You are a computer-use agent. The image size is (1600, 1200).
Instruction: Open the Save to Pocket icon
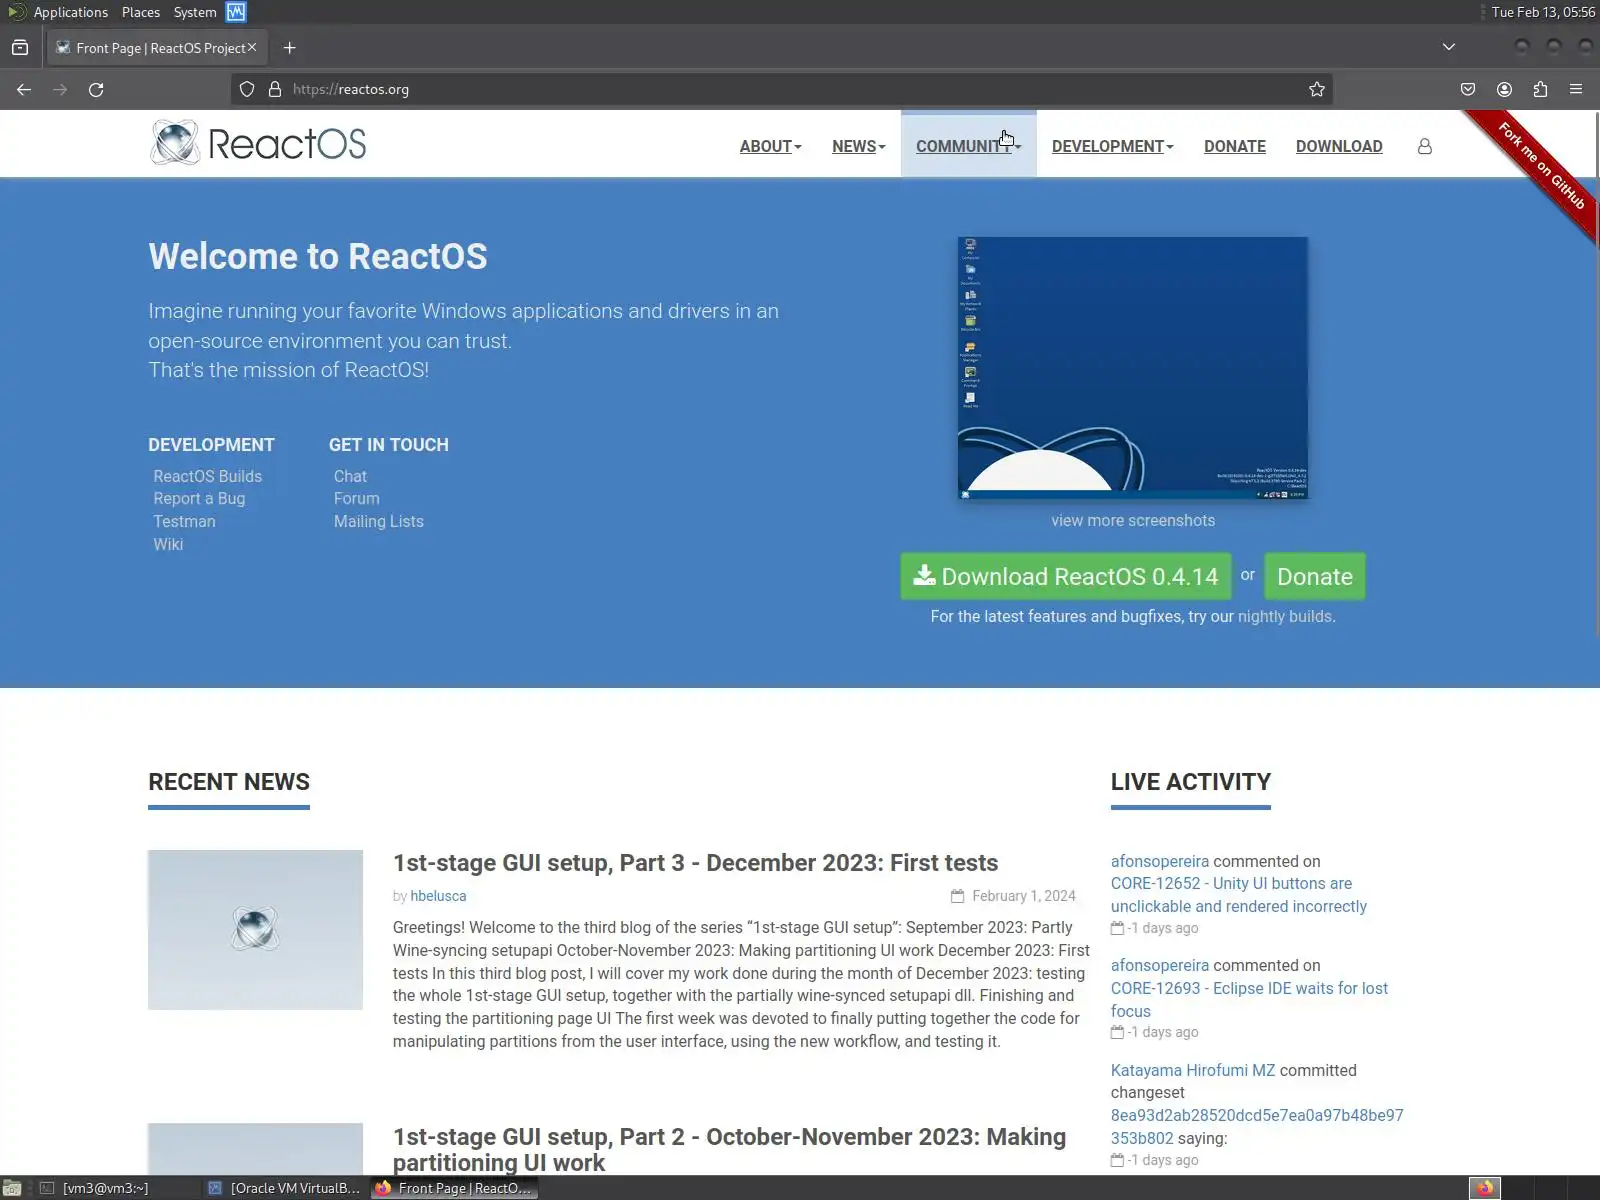pos(1468,89)
